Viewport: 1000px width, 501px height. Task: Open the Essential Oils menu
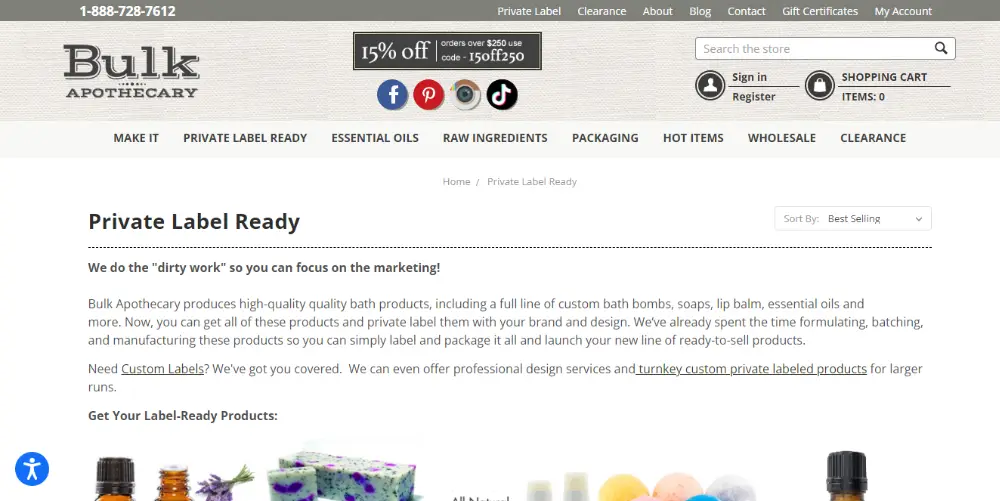click(x=375, y=138)
